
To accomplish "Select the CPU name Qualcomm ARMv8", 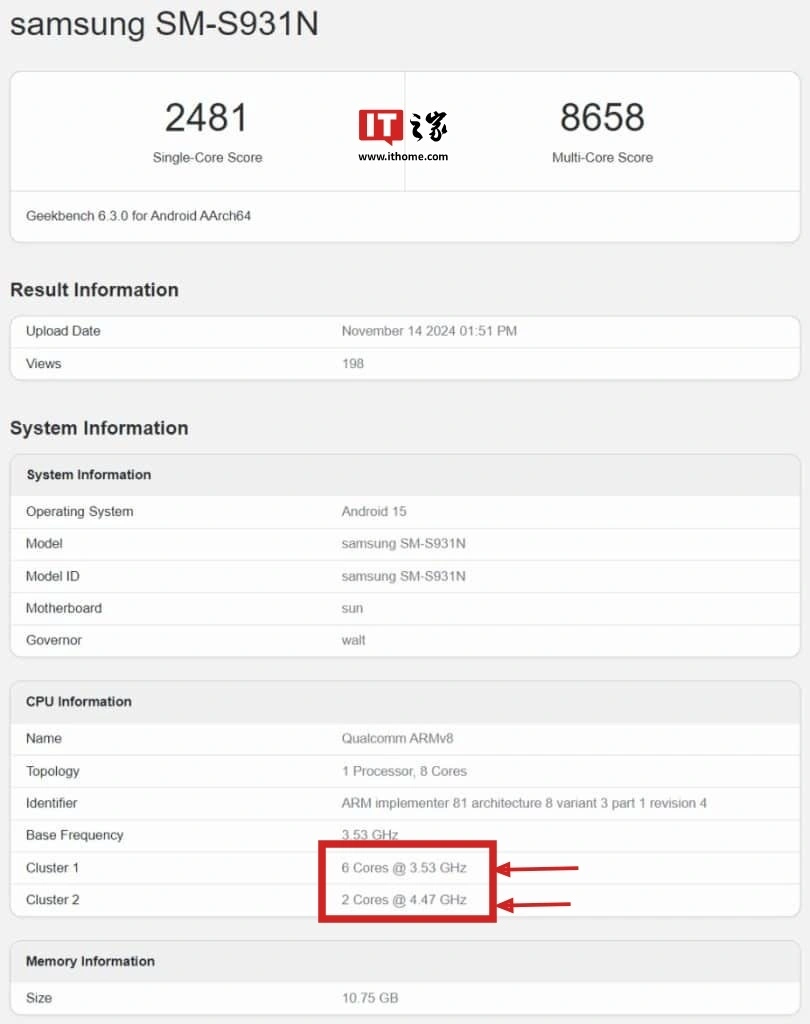I will [x=401, y=738].
